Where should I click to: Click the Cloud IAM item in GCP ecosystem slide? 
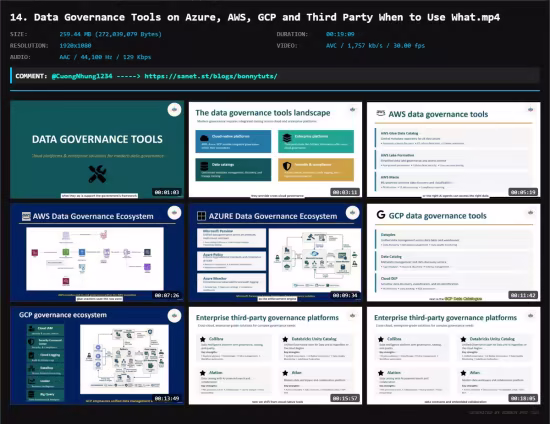tap(46, 330)
